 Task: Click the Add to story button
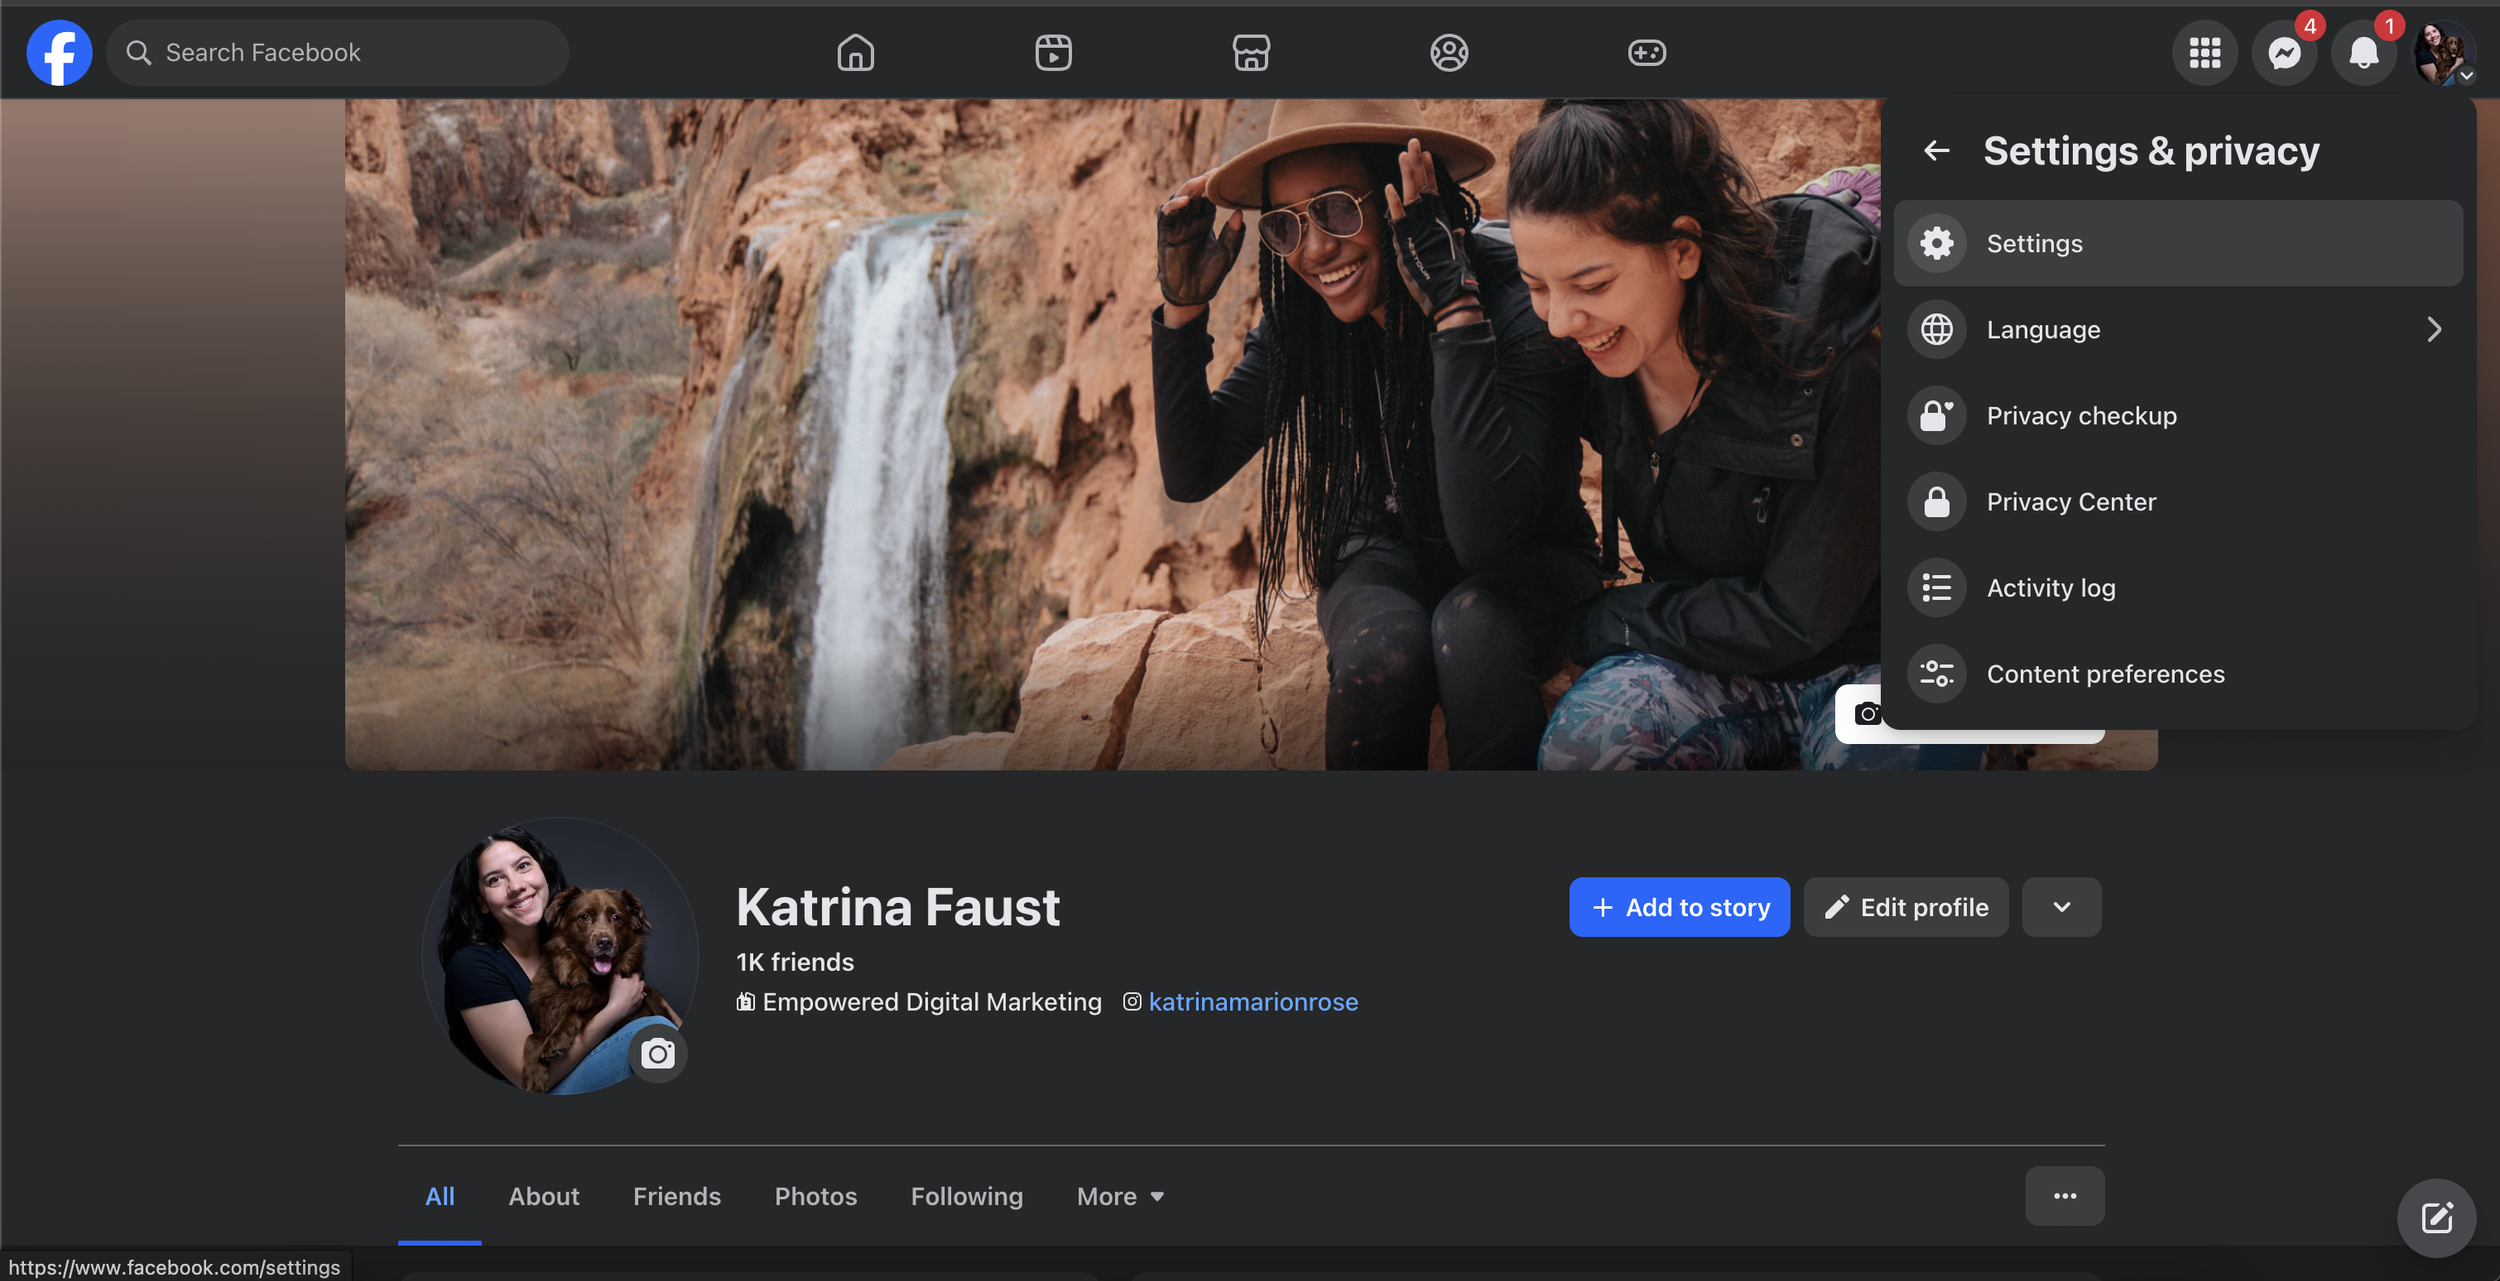[x=1679, y=907]
